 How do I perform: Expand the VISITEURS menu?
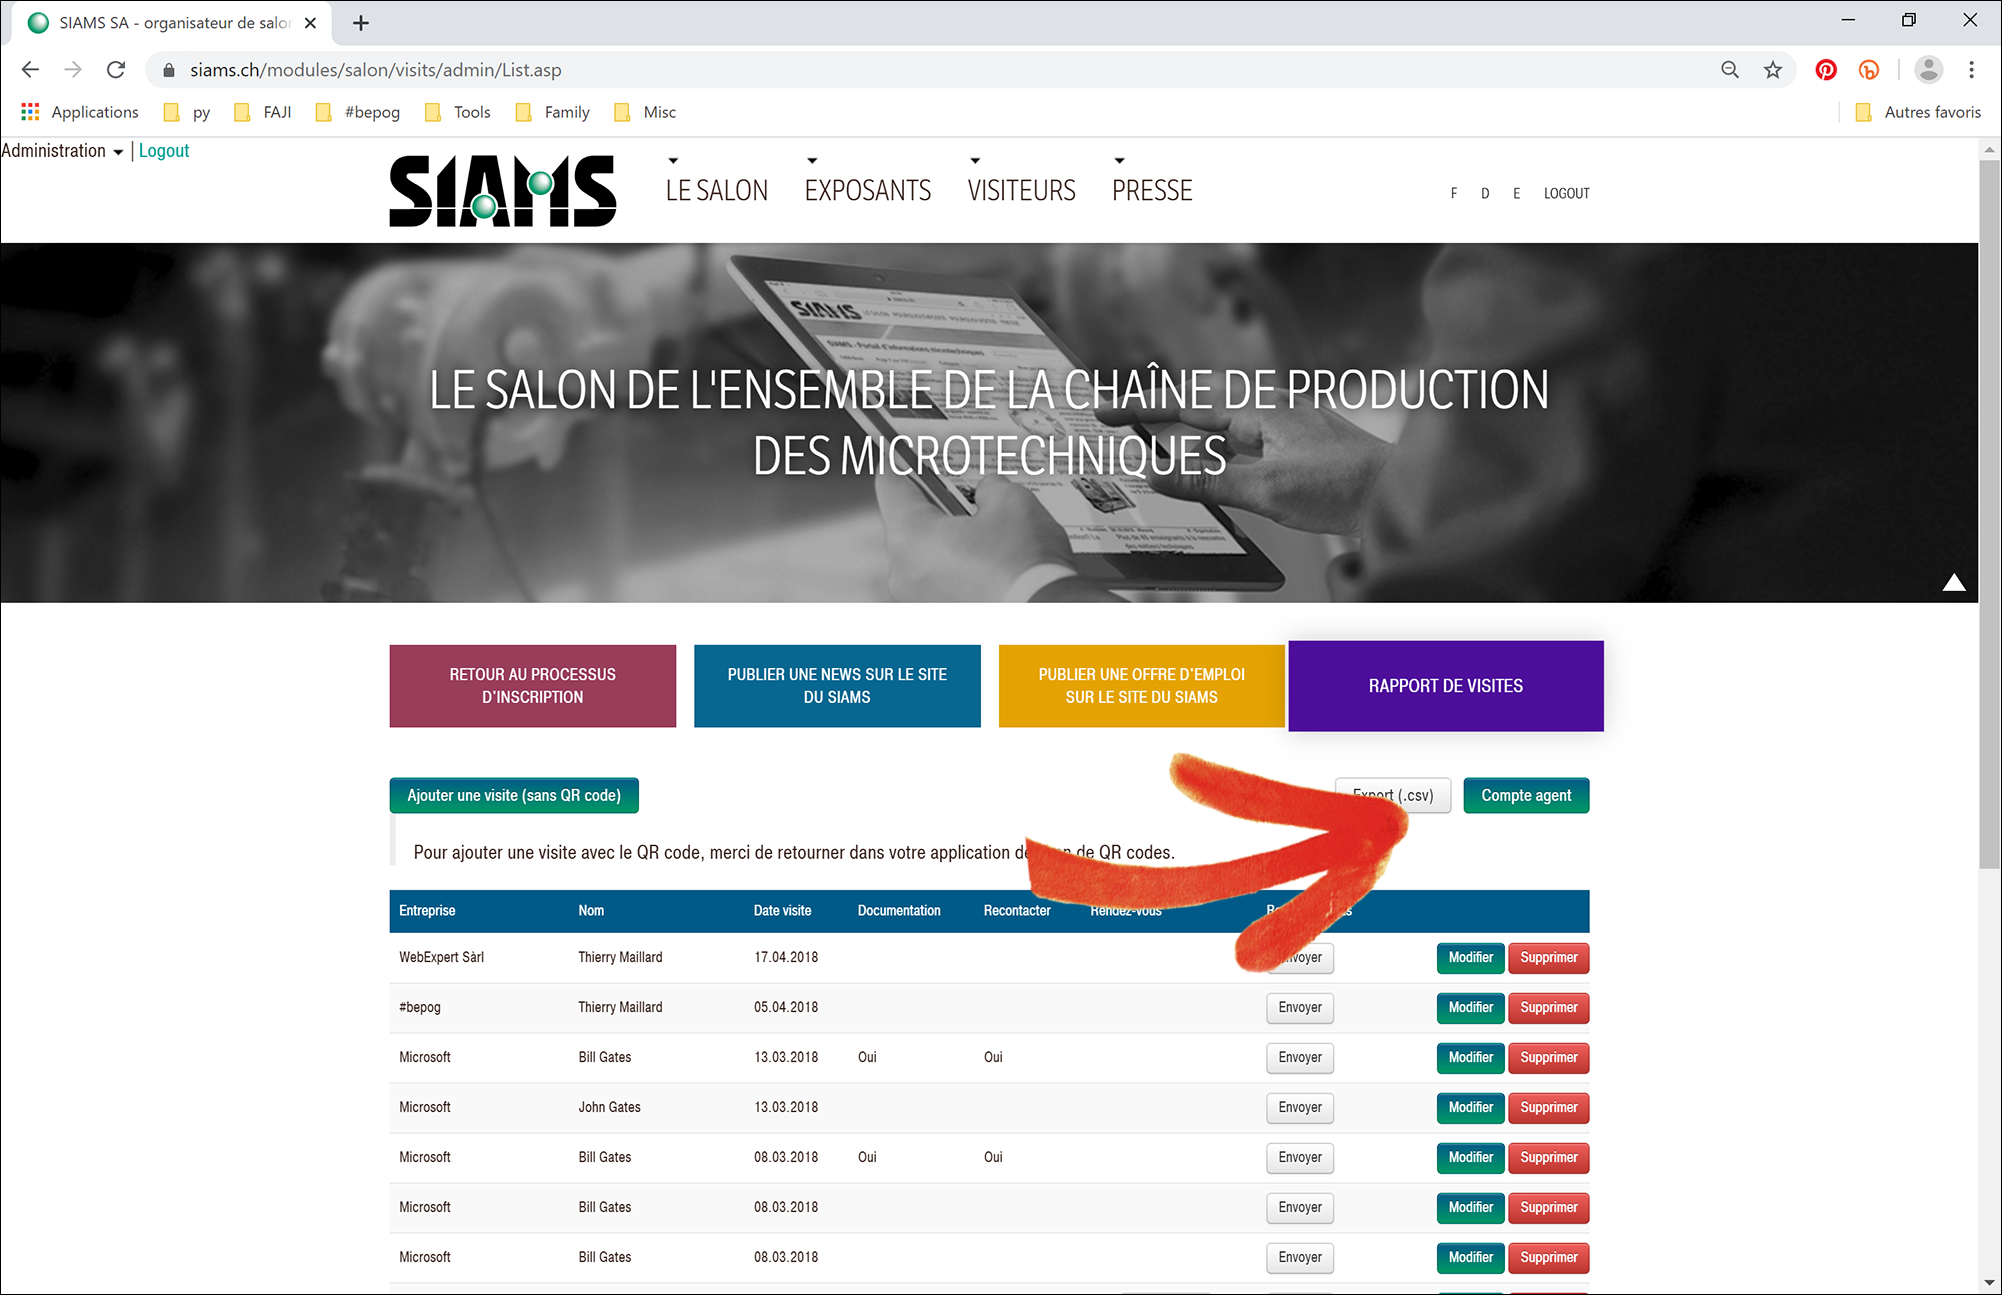tap(1021, 190)
